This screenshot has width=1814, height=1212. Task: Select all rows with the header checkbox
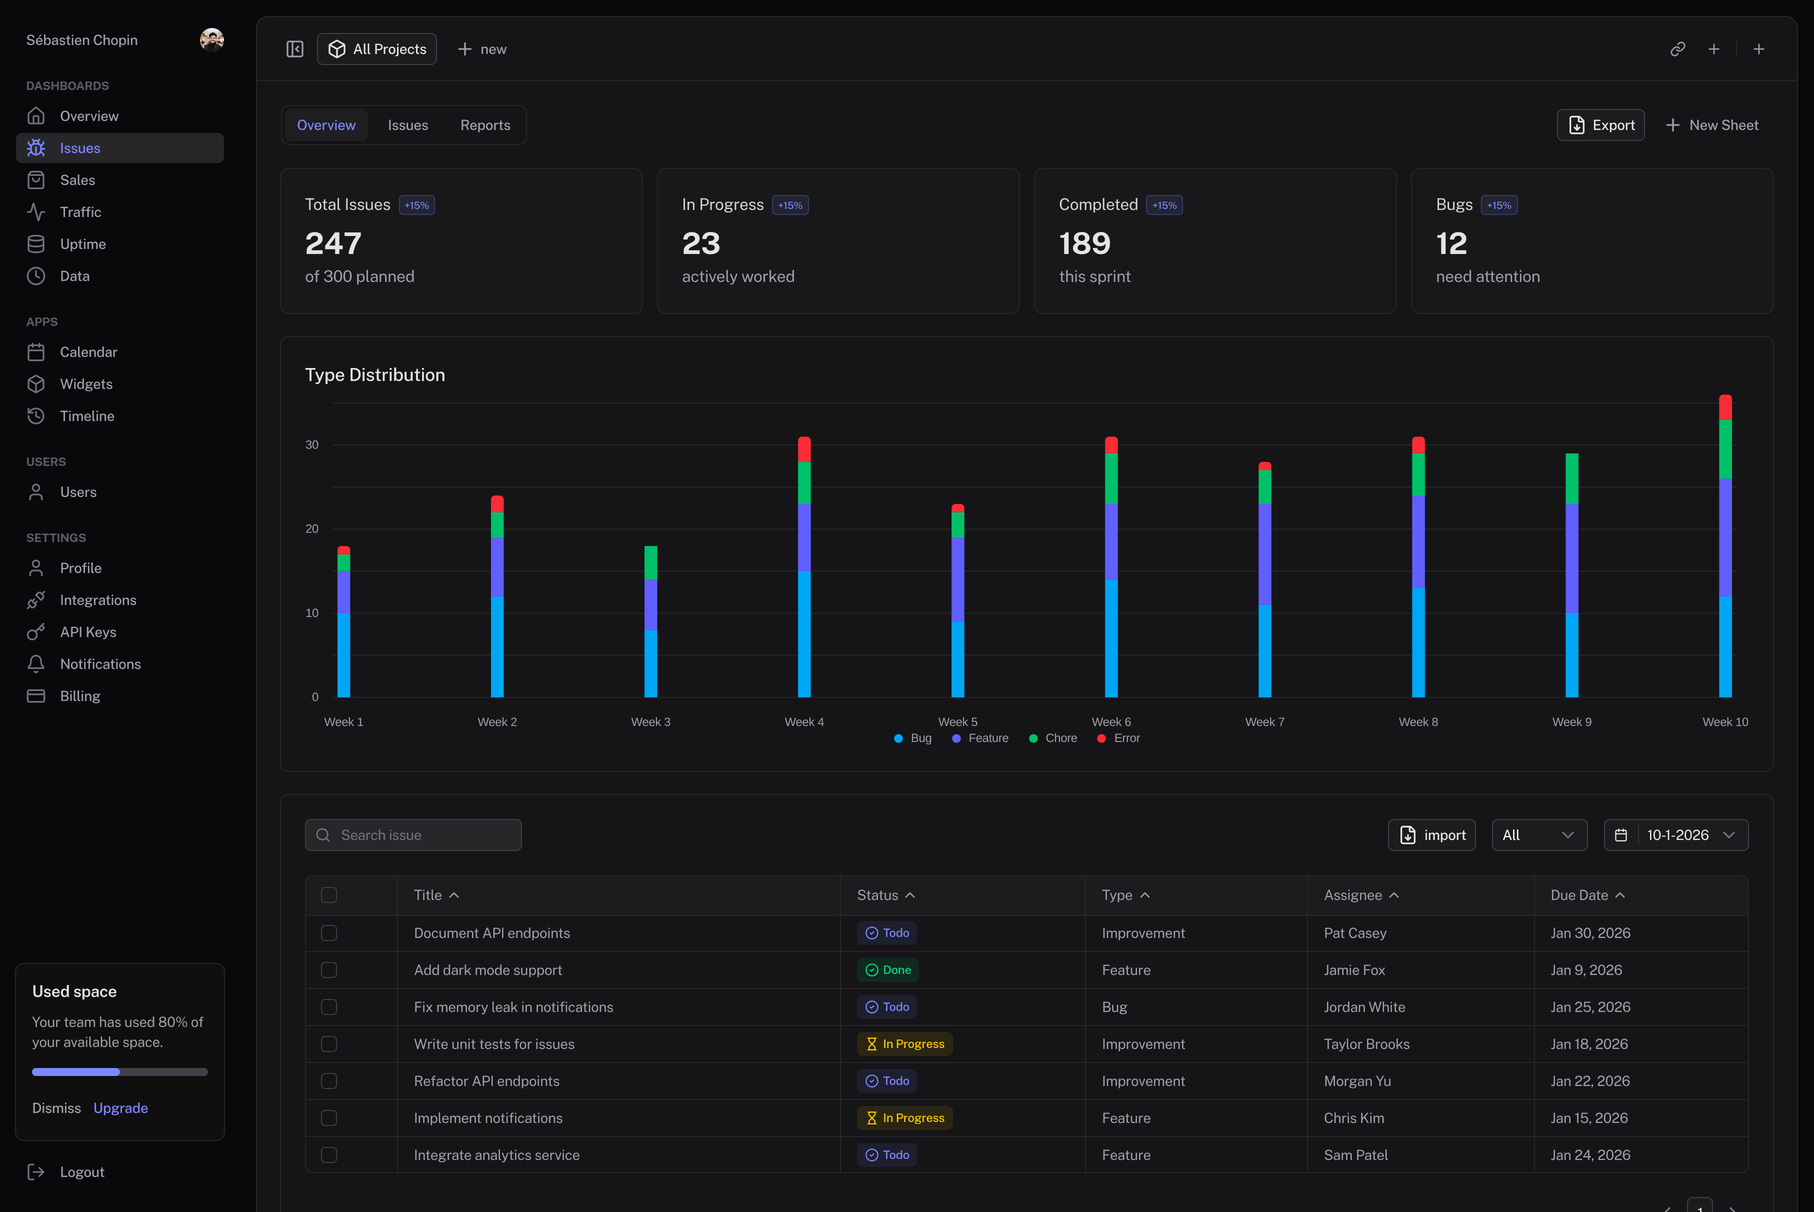(329, 895)
